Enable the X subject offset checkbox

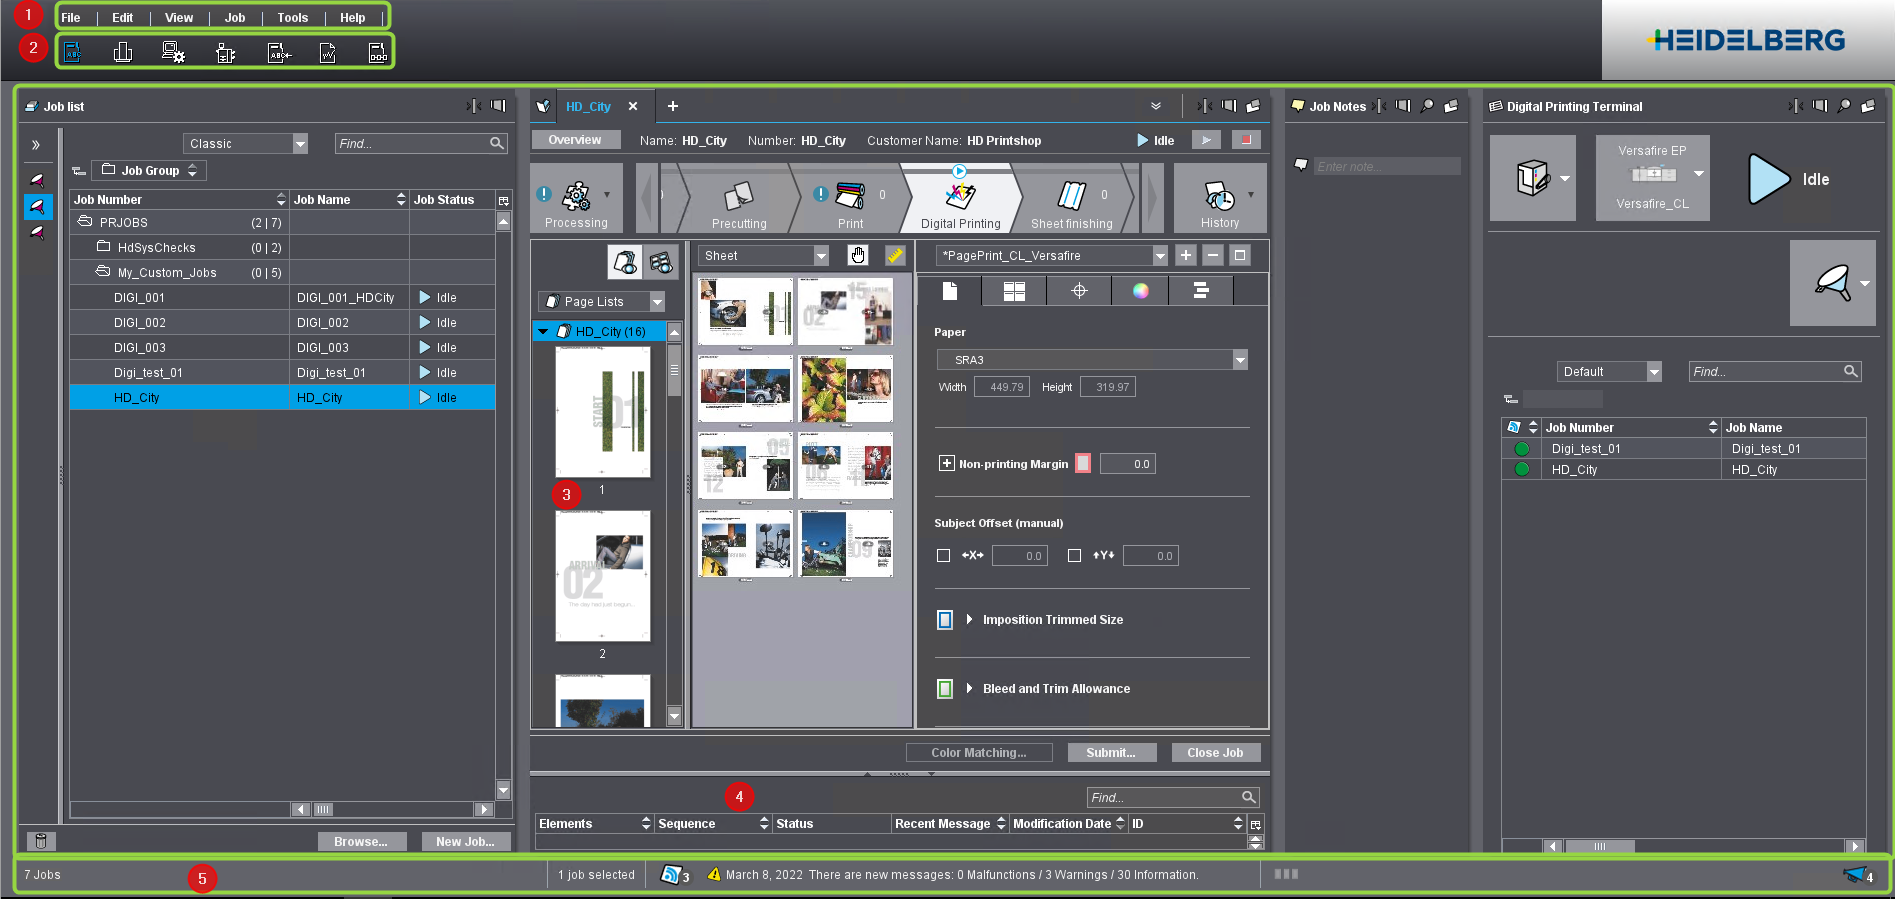point(943,556)
